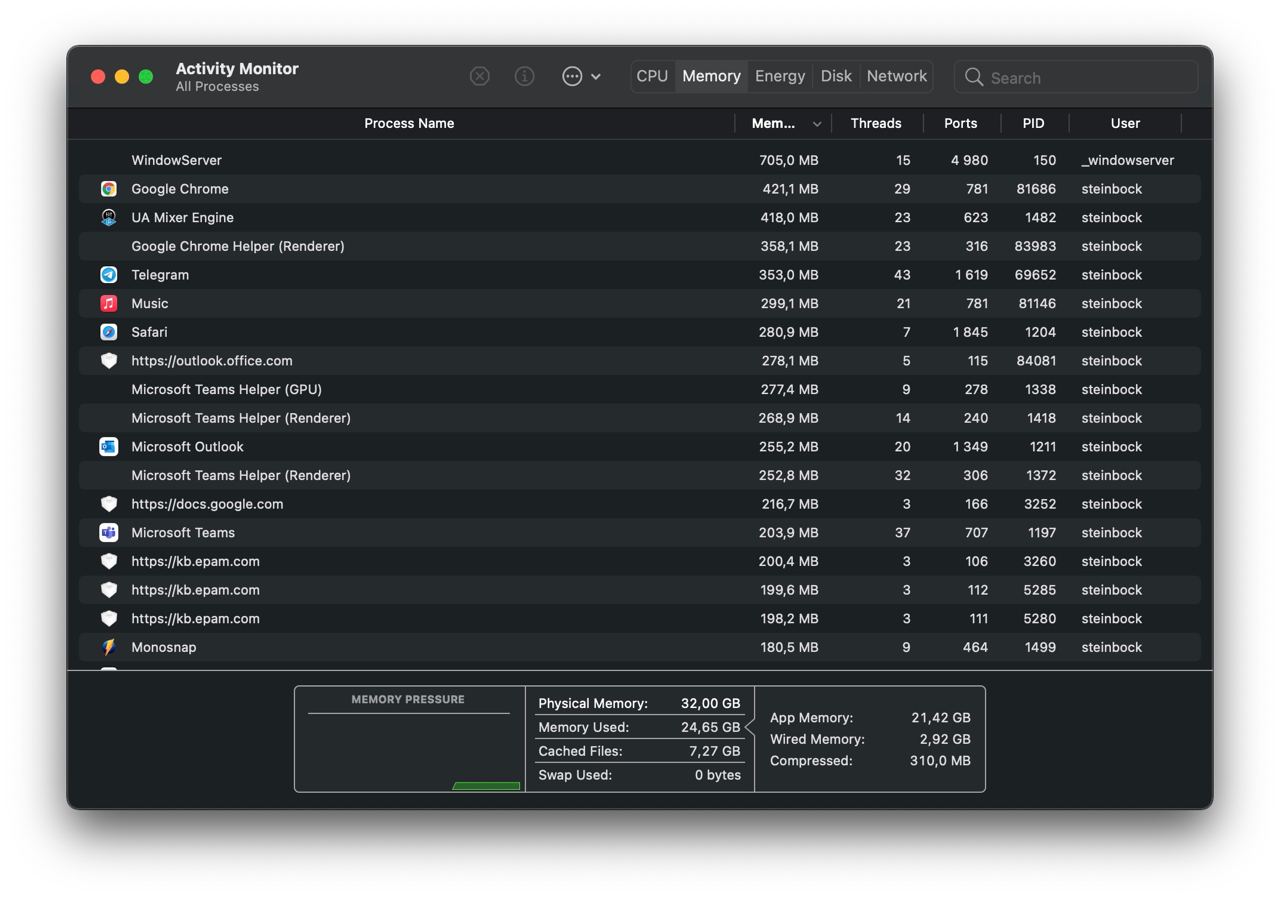Click the App Memory 21,42 GB entry
Viewport: 1280px width, 898px height.
(x=870, y=718)
